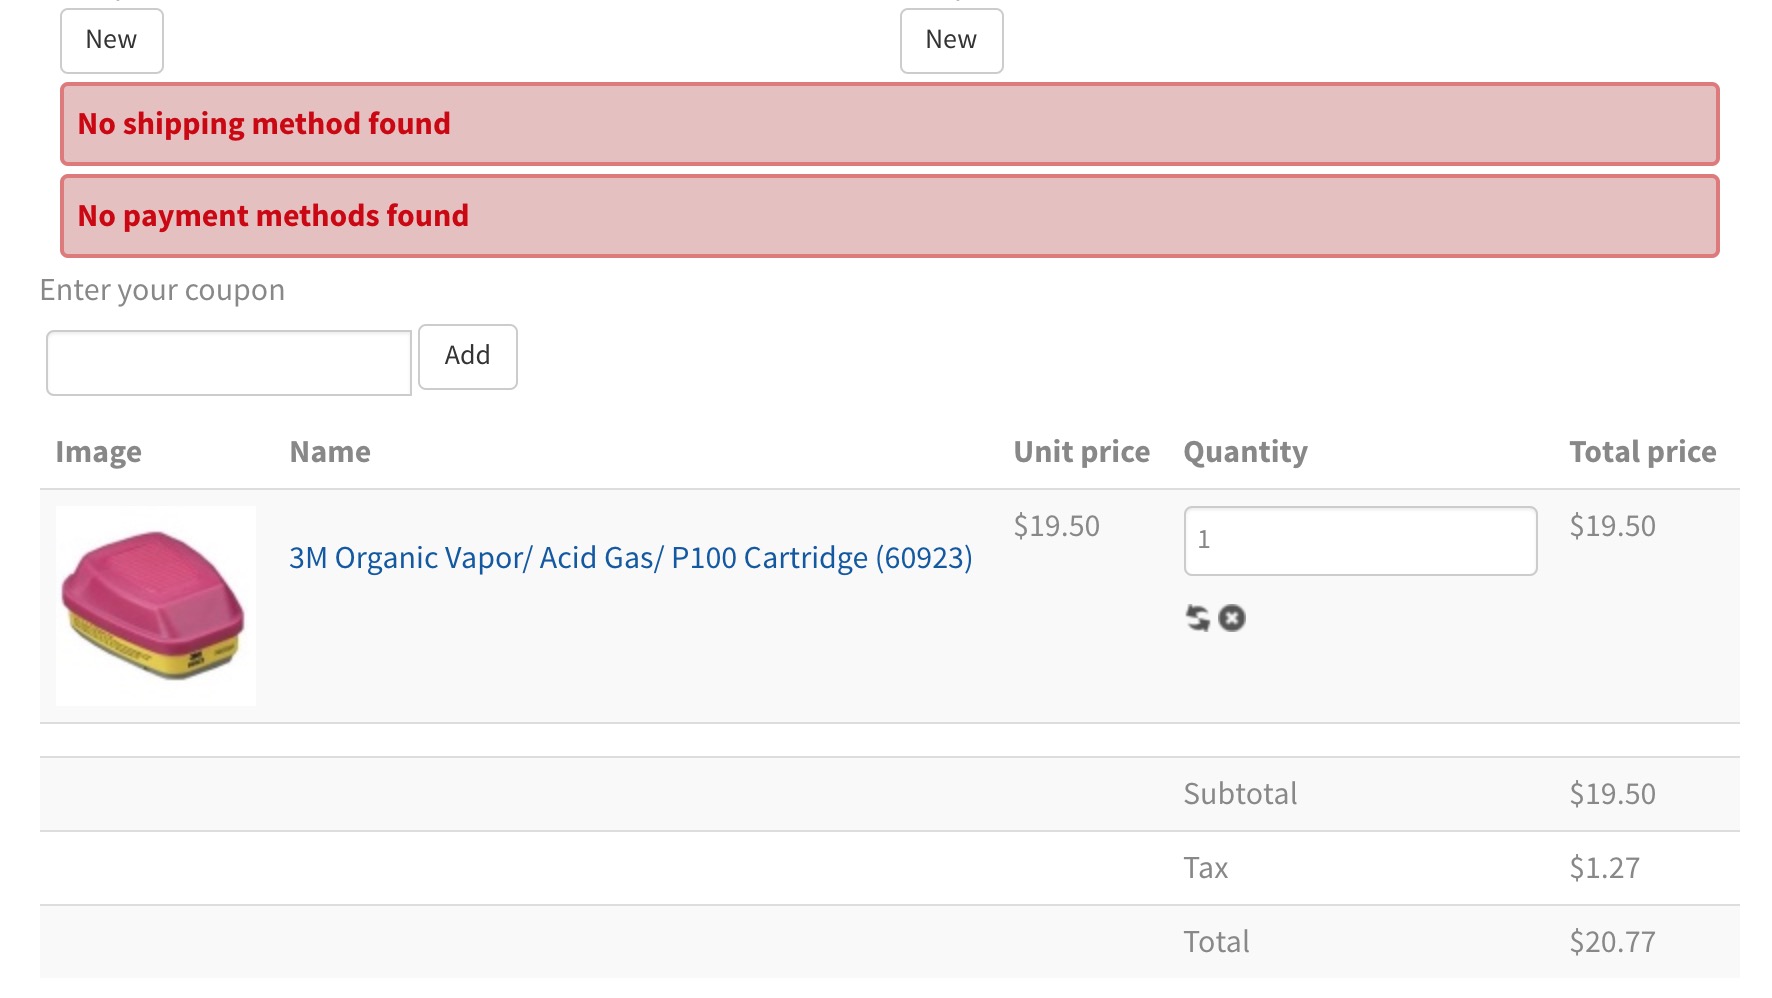The height and width of the screenshot is (998, 1772).
Task: Click the Subtotal amount $19.50
Action: [1612, 794]
